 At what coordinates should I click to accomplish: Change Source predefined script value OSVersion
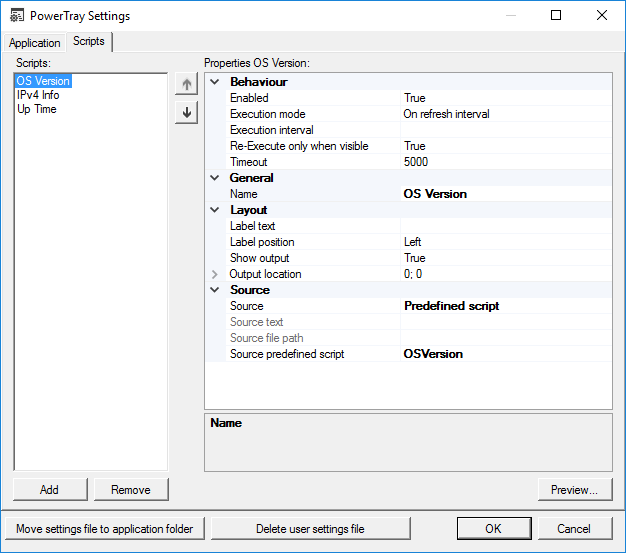tap(506, 354)
